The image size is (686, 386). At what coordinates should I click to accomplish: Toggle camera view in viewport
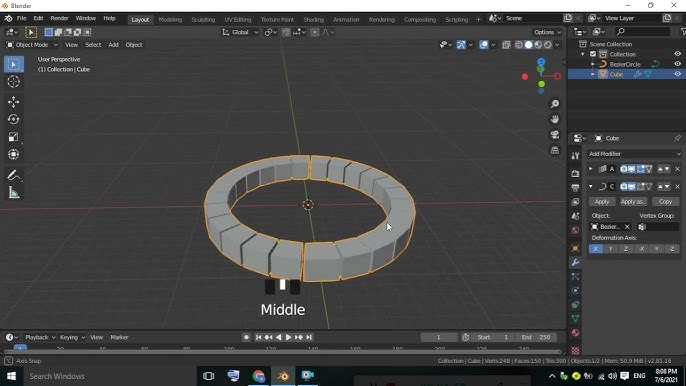pyautogui.click(x=555, y=135)
